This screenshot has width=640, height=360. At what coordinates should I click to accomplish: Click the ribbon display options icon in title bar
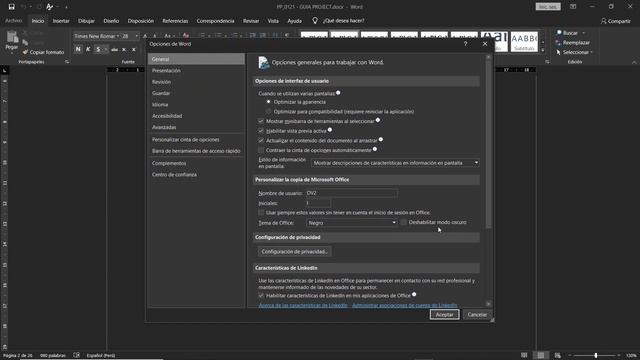pos(573,7)
